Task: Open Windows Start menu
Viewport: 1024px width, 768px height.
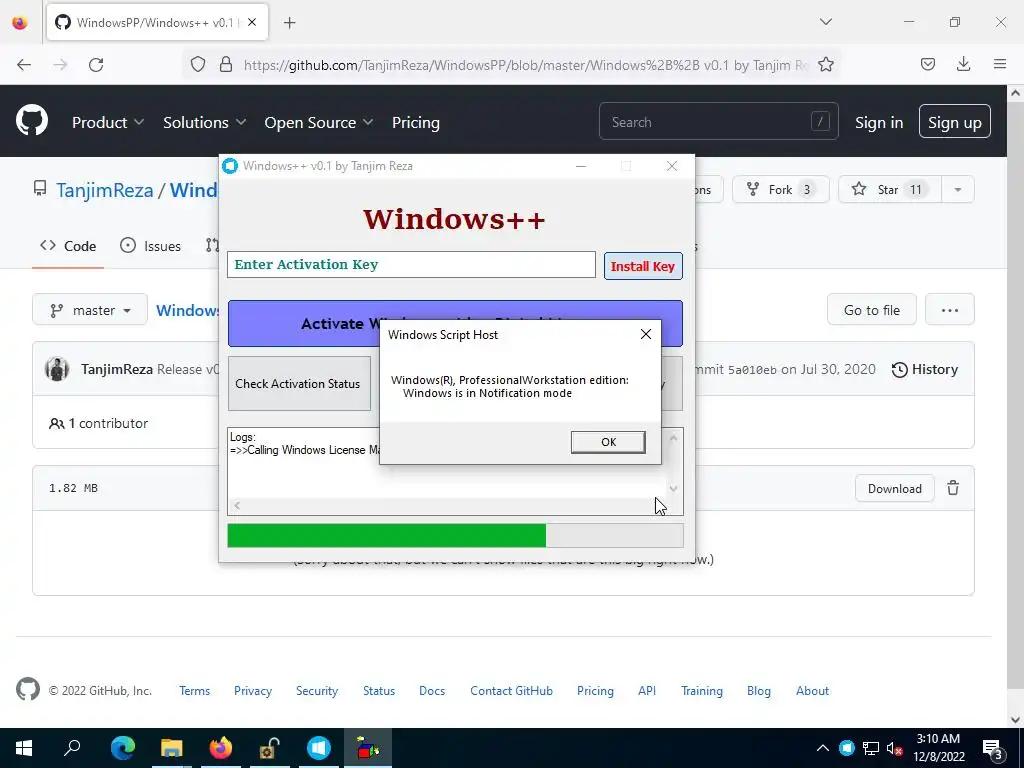Action: tap(24, 748)
